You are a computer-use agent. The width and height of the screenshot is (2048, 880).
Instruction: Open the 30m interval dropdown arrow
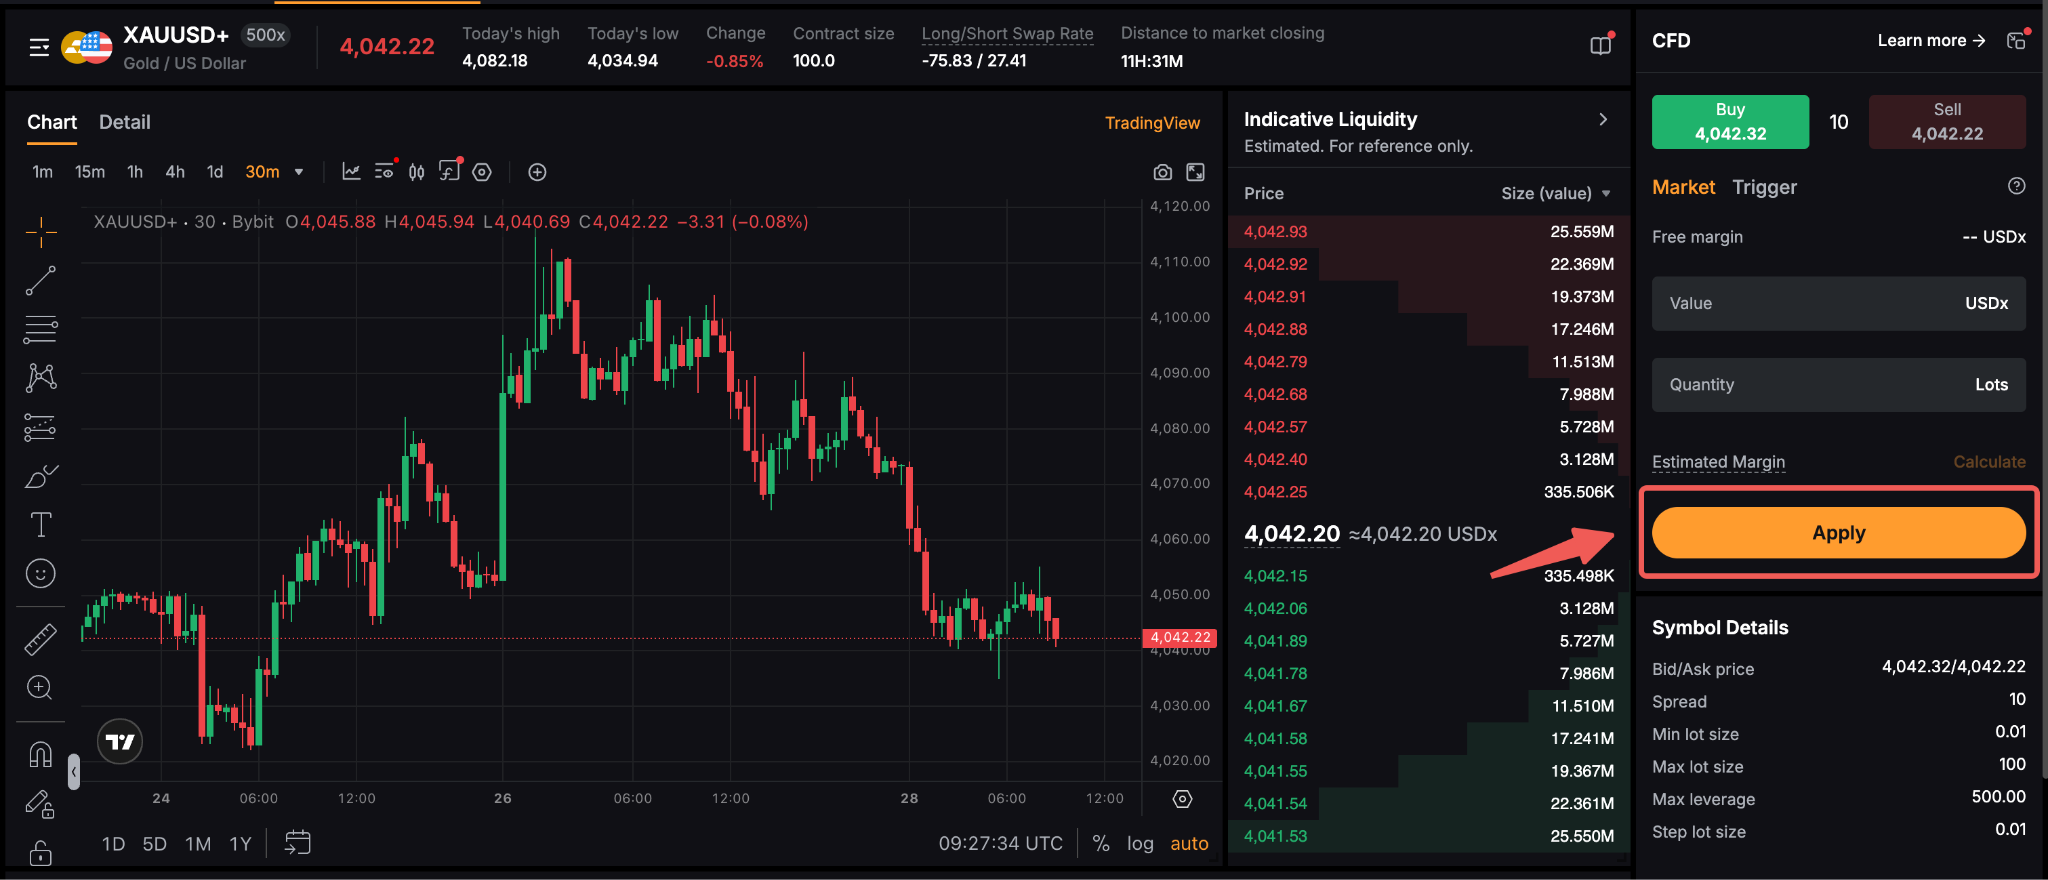(299, 172)
